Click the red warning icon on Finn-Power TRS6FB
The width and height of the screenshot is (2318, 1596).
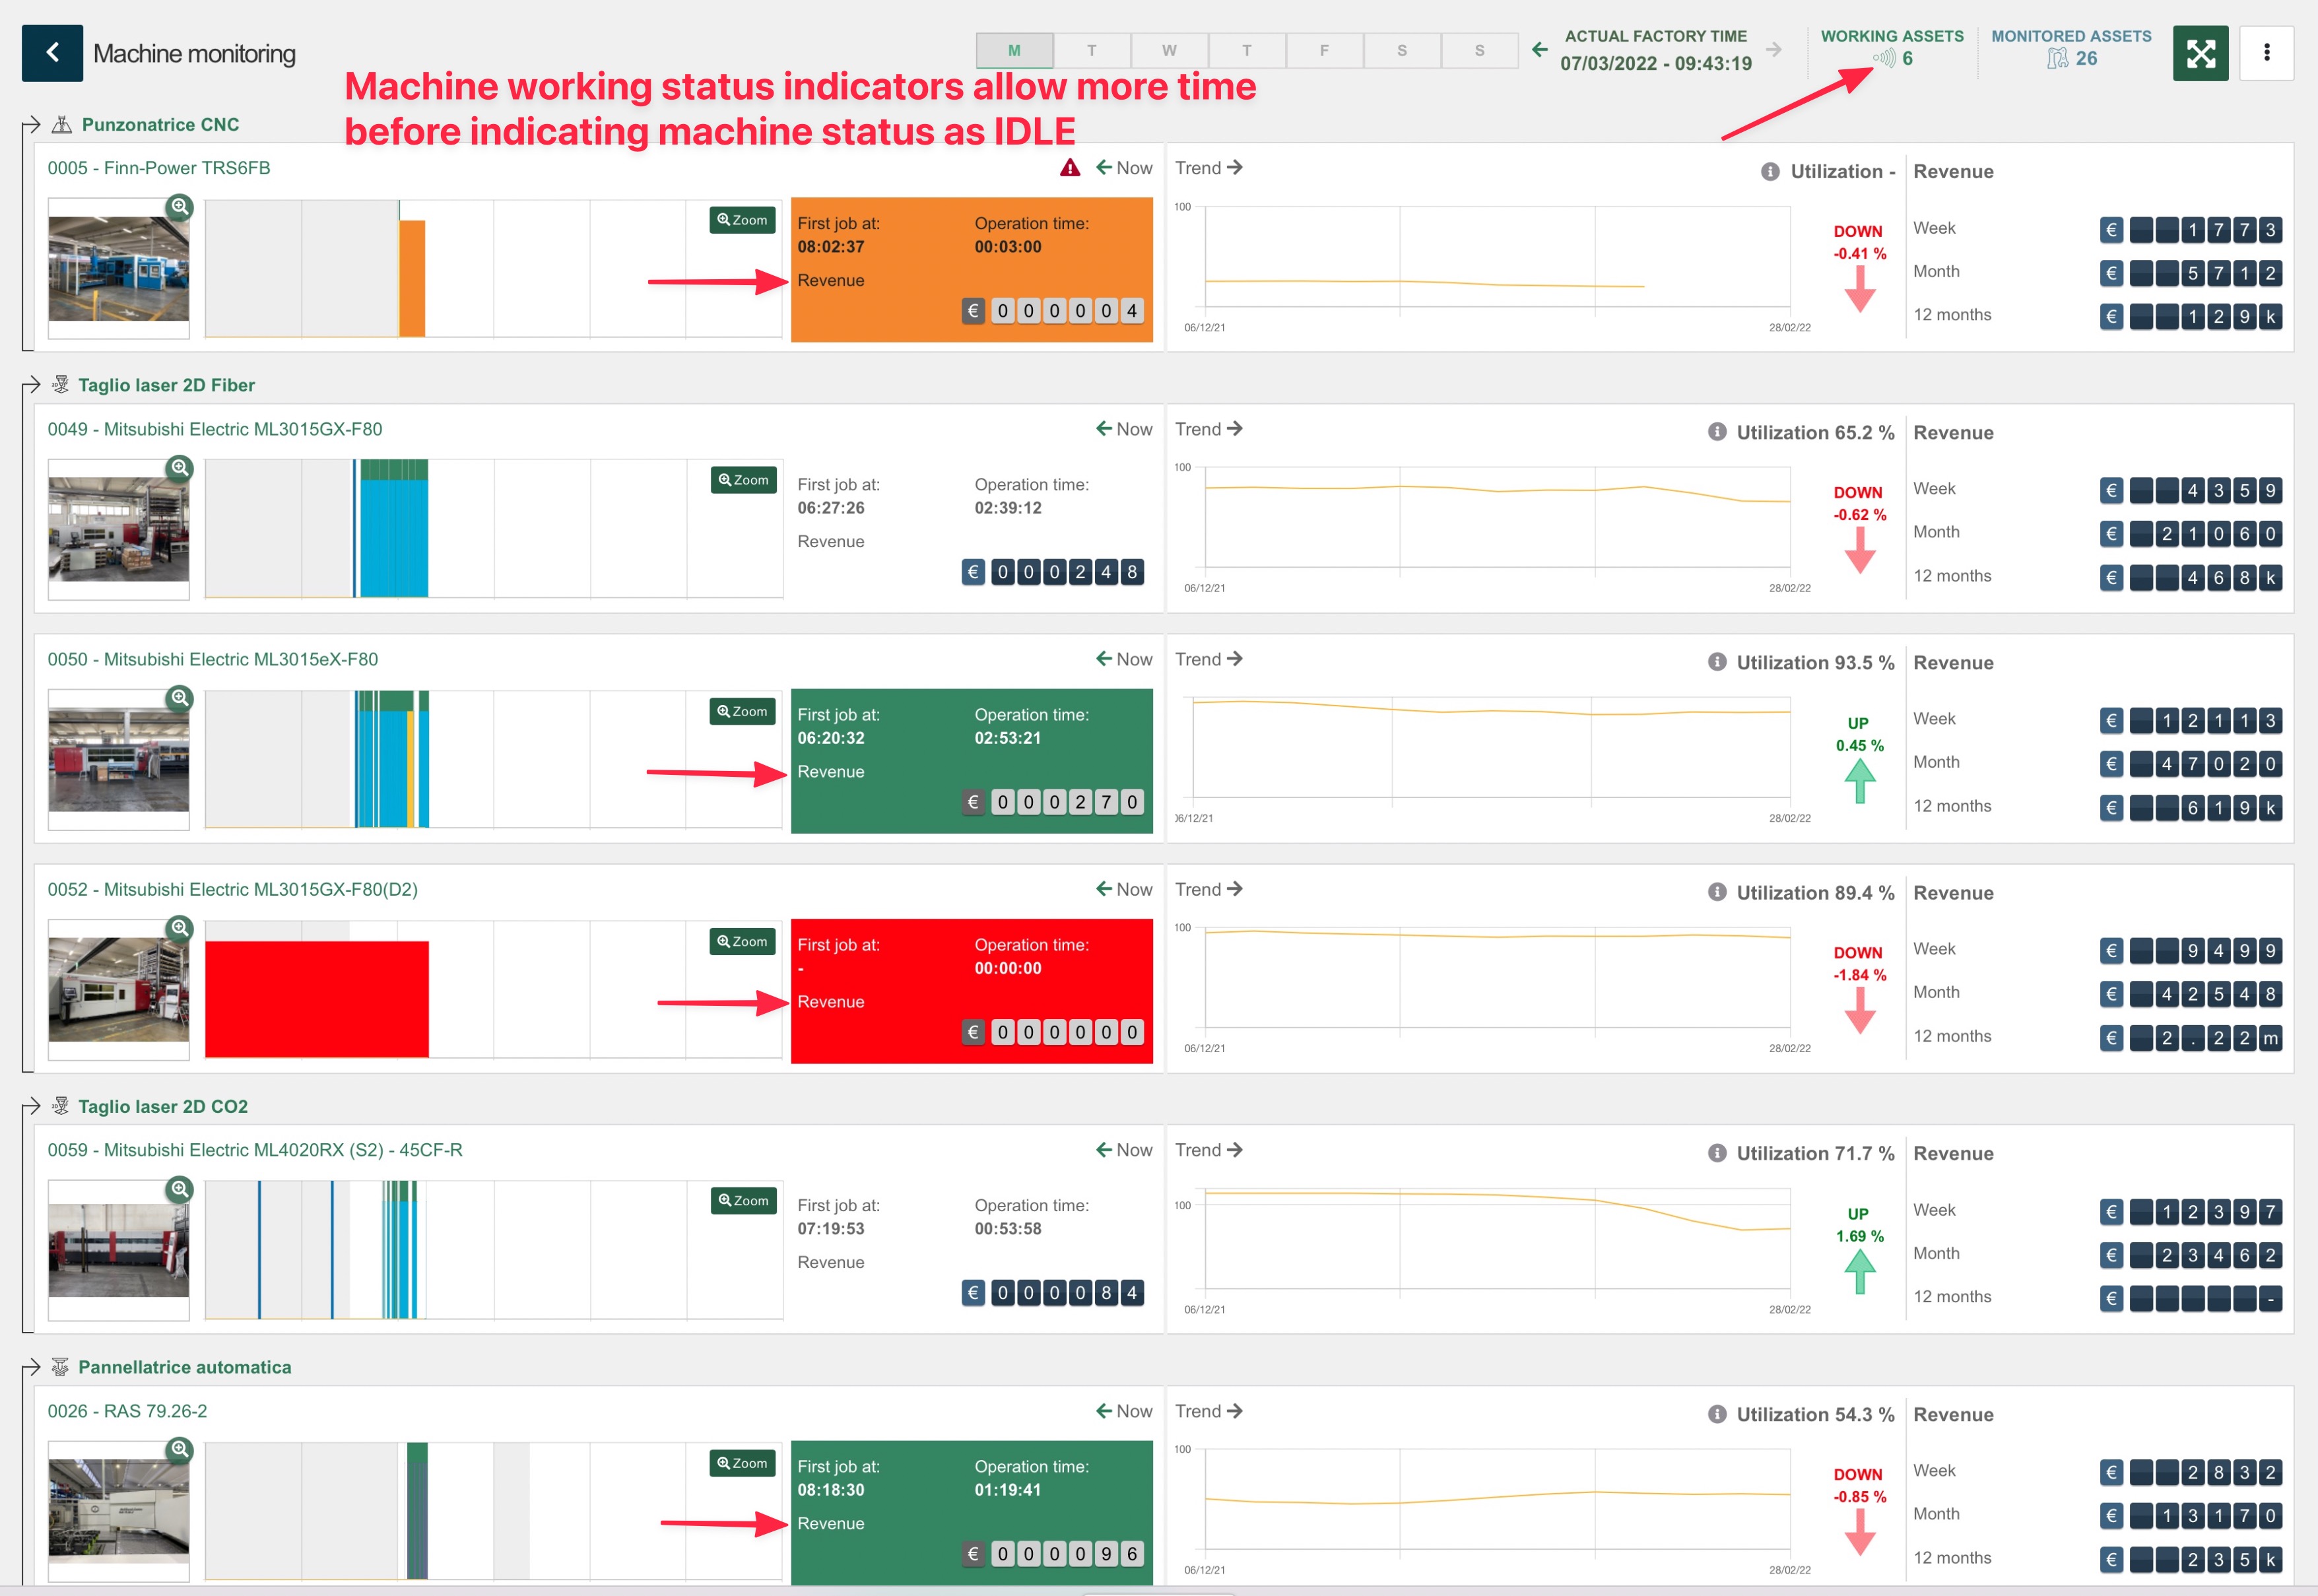(x=1070, y=168)
